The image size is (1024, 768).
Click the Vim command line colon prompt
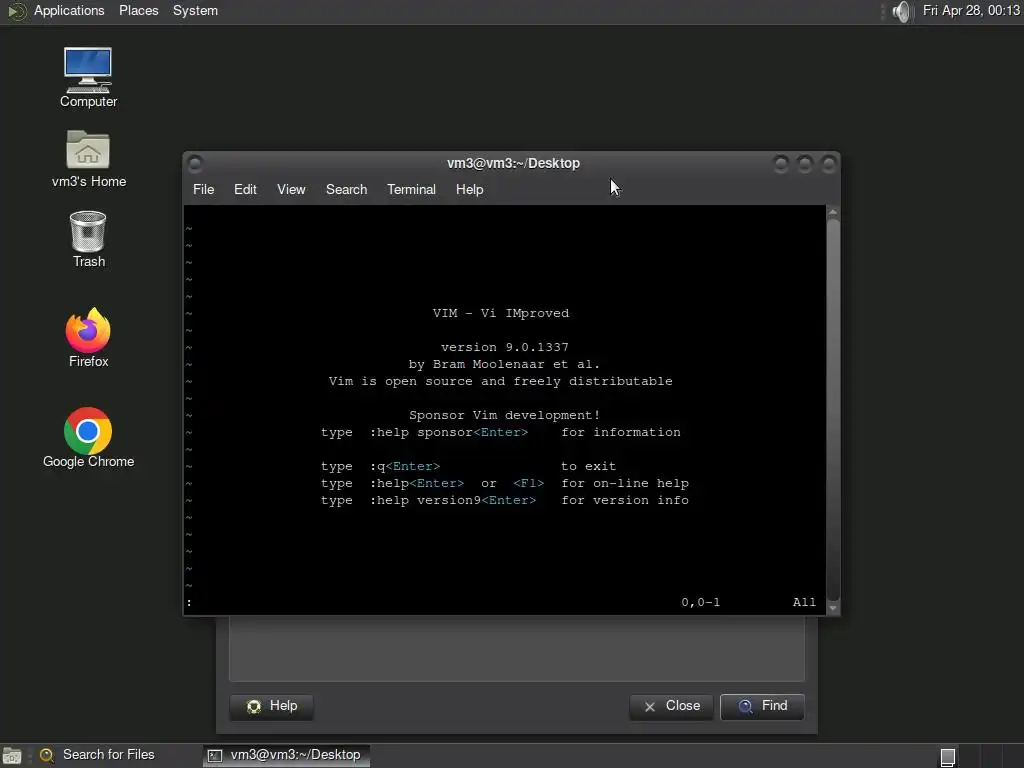(x=189, y=603)
